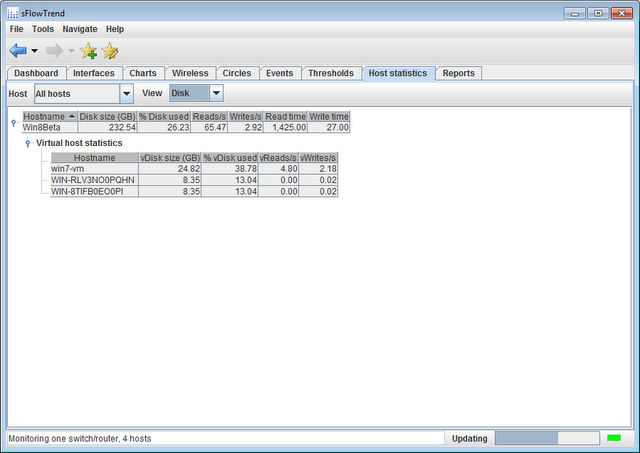The image size is (640, 453).
Task: Click the edit favorites star icon
Action: coord(110,51)
